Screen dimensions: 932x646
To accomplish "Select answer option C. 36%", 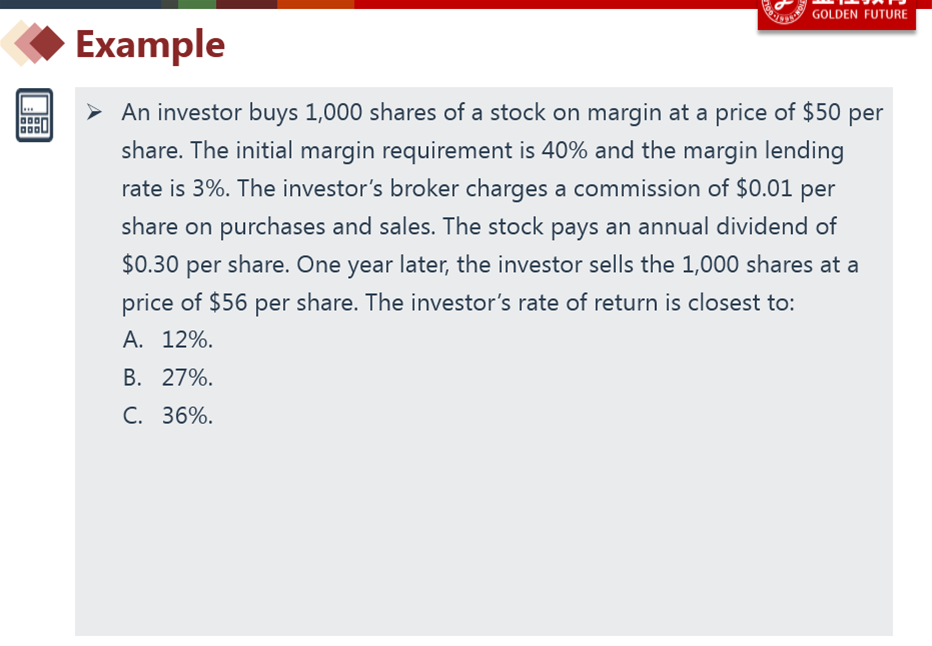I will (x=168, y=416).
